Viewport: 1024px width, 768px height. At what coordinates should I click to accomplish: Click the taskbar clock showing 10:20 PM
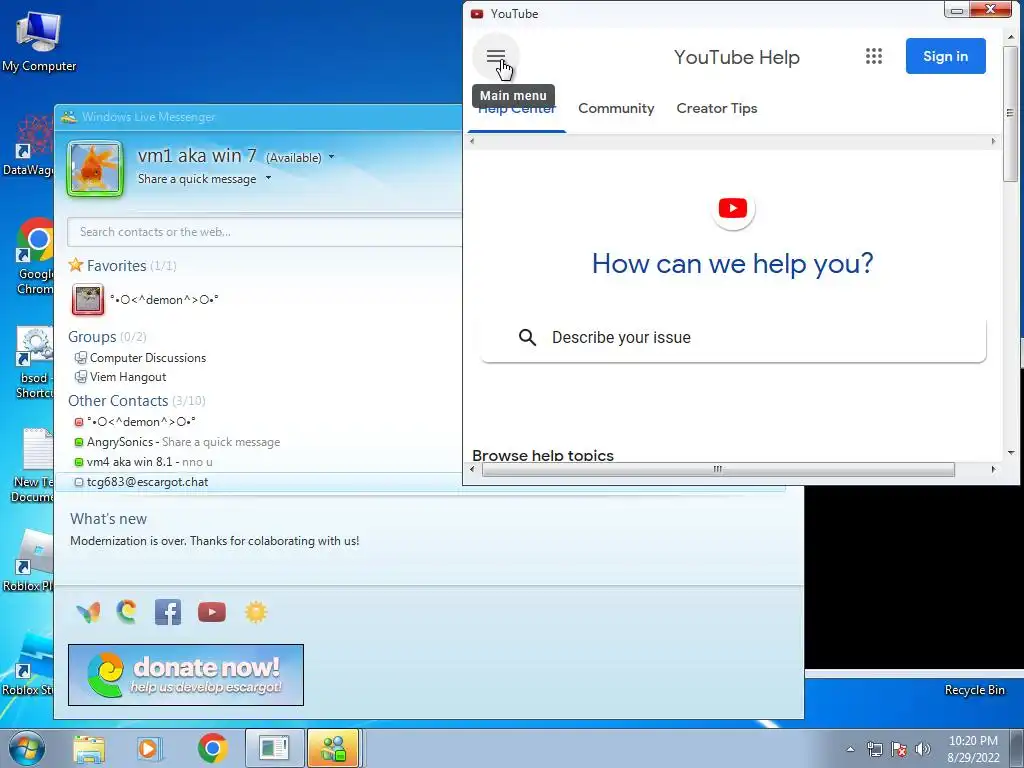tap(973, 741)
